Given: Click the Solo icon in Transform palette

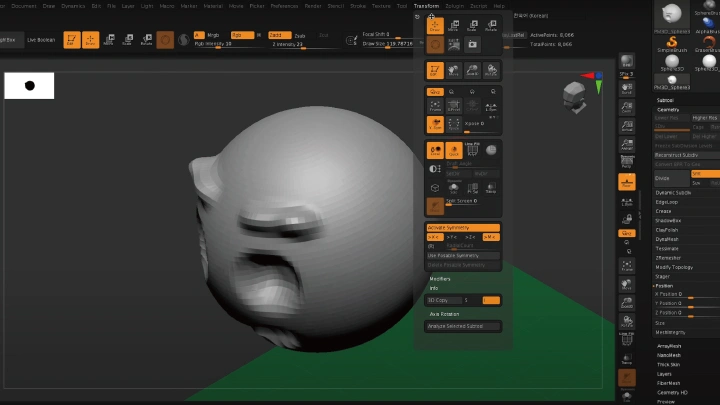Looking at the screenshot, I should coord(454,187).
